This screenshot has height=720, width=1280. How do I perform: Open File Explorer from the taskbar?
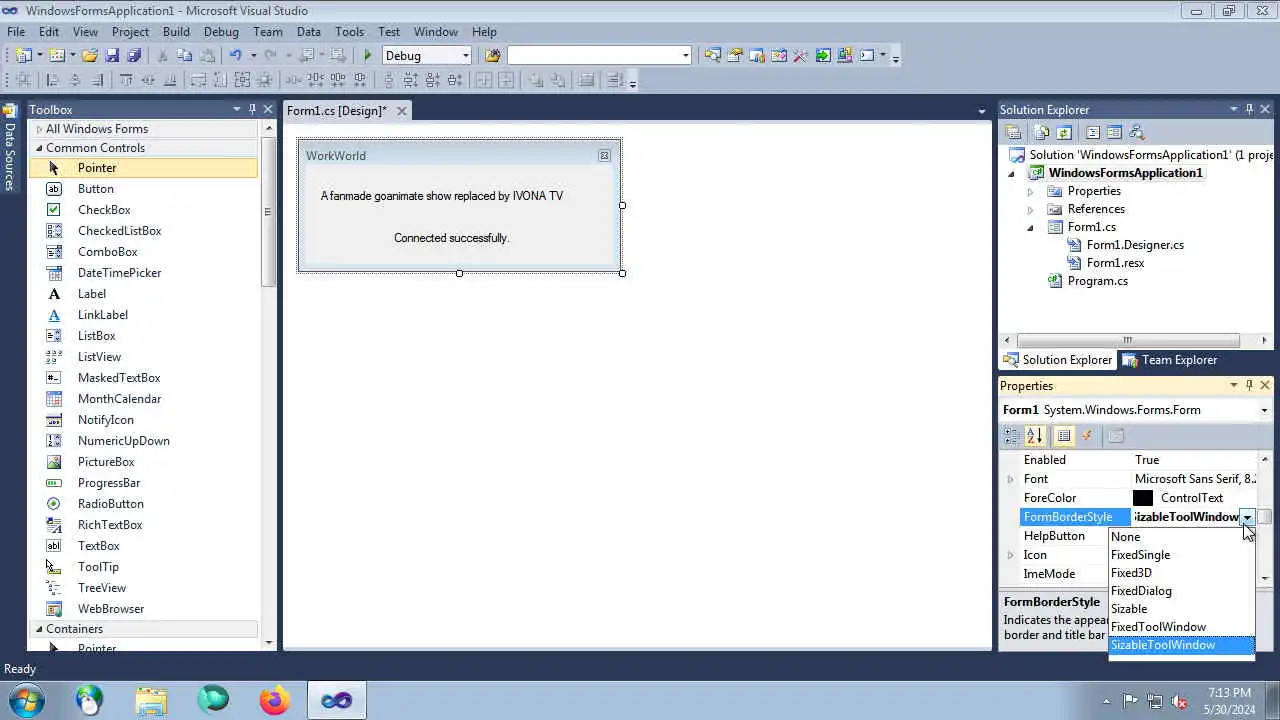[151, 700]
